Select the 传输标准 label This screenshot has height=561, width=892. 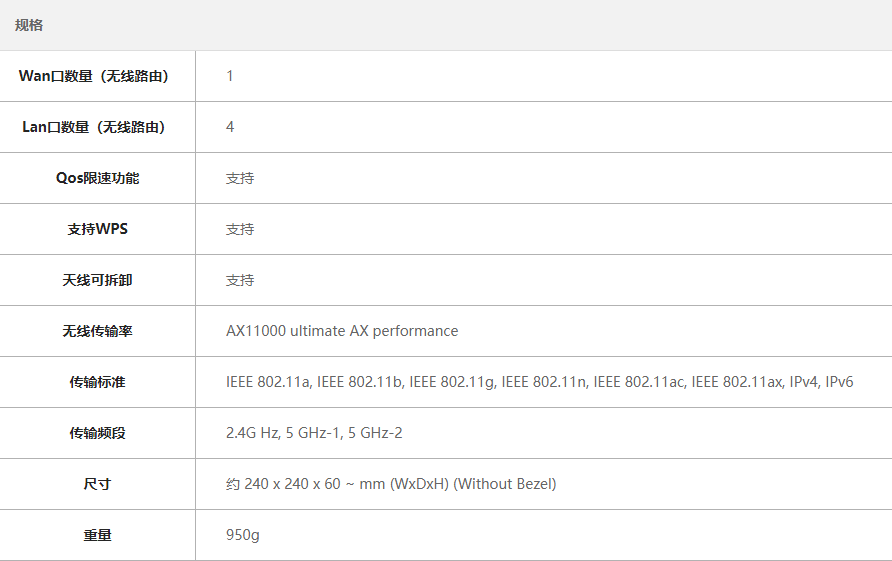point(97,382)
